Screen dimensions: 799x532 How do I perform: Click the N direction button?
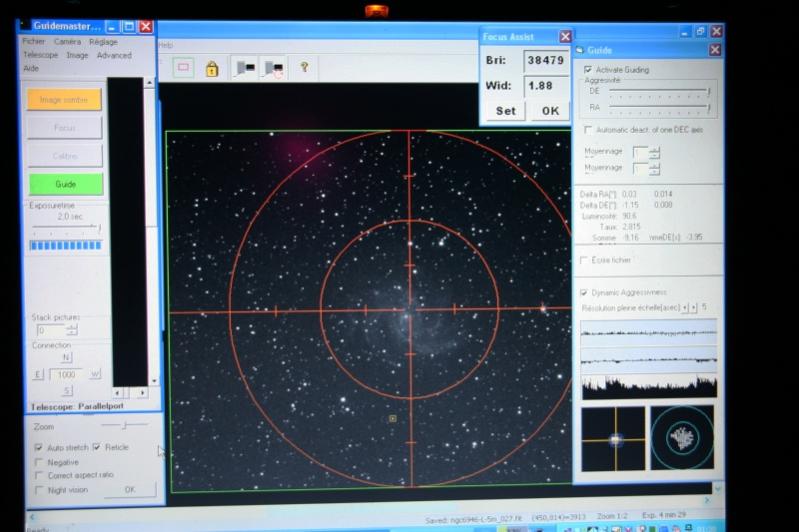point(66,358)
